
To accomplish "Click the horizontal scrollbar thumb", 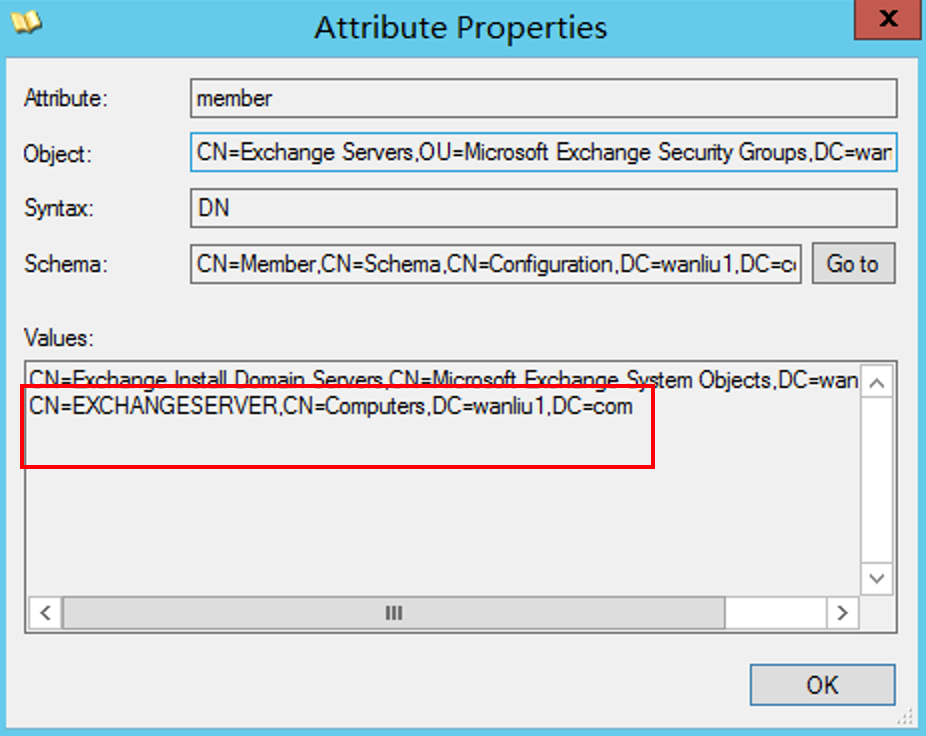I will (394, 613).
